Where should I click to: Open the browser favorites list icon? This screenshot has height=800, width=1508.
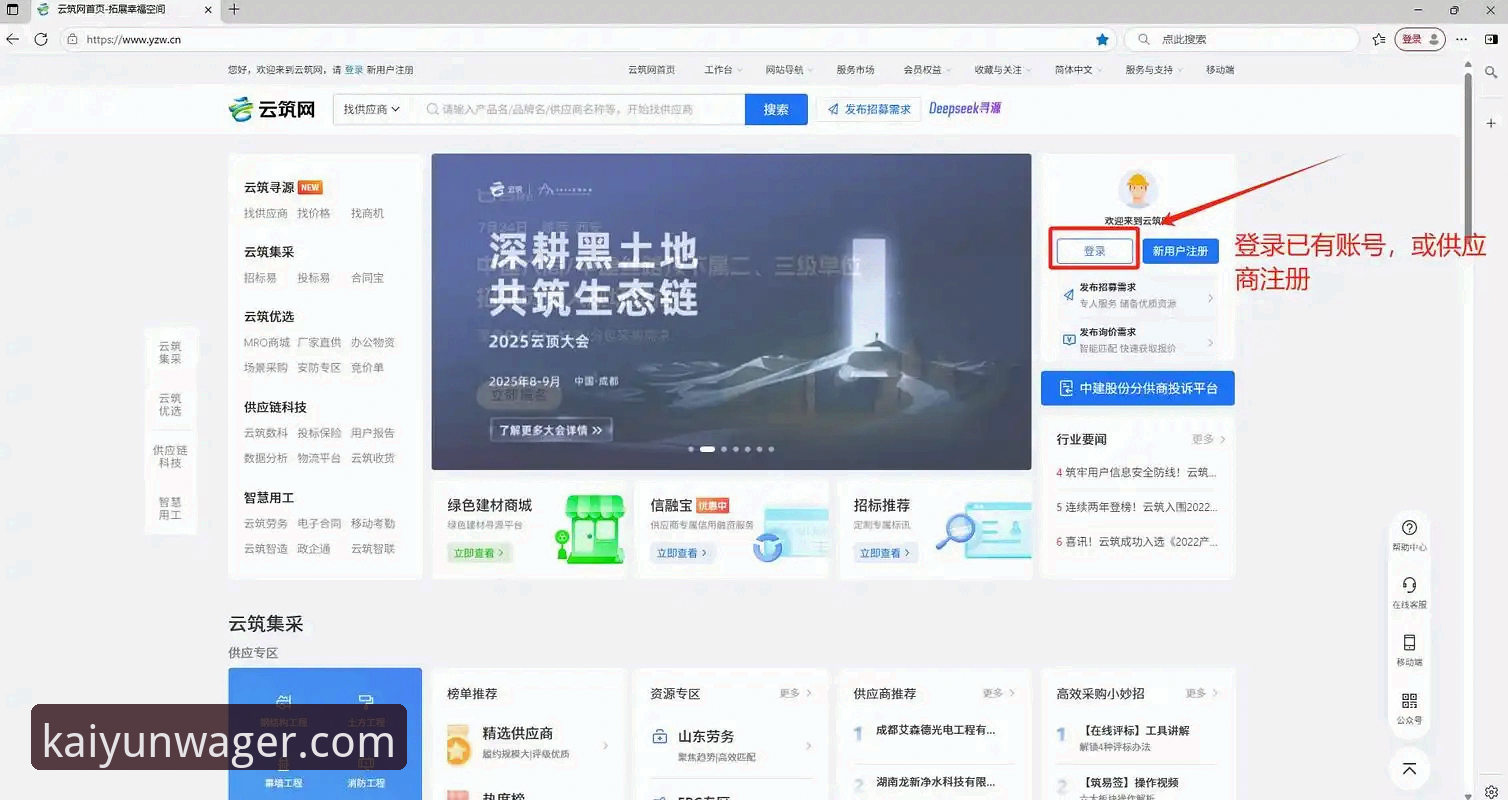pyautogui.click(x=1379, y=39)
